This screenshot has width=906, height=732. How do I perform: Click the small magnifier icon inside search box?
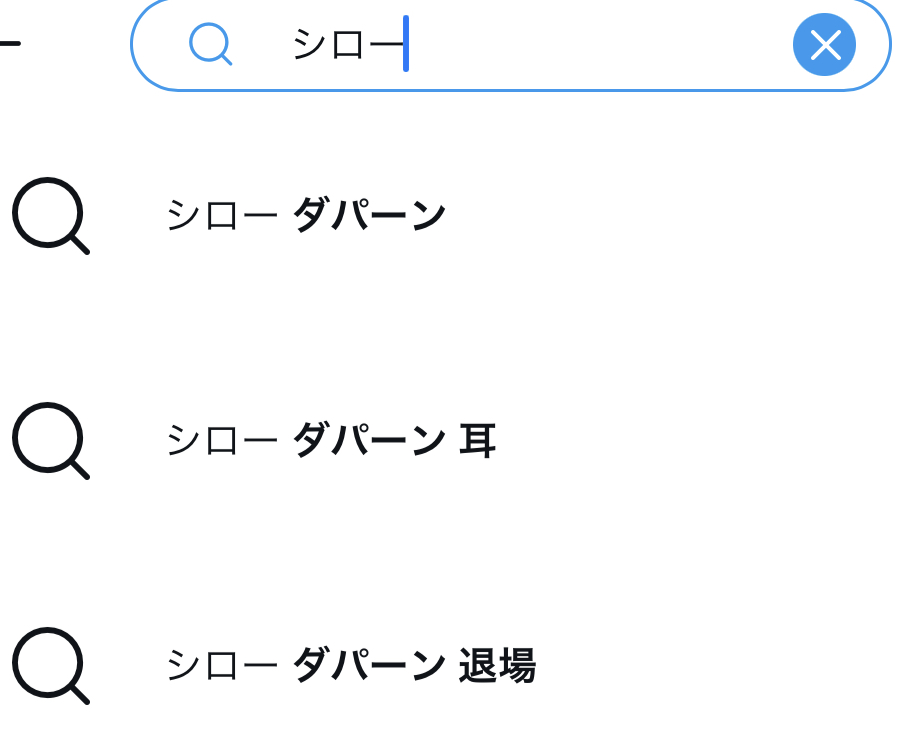click(x=210, y=44)
